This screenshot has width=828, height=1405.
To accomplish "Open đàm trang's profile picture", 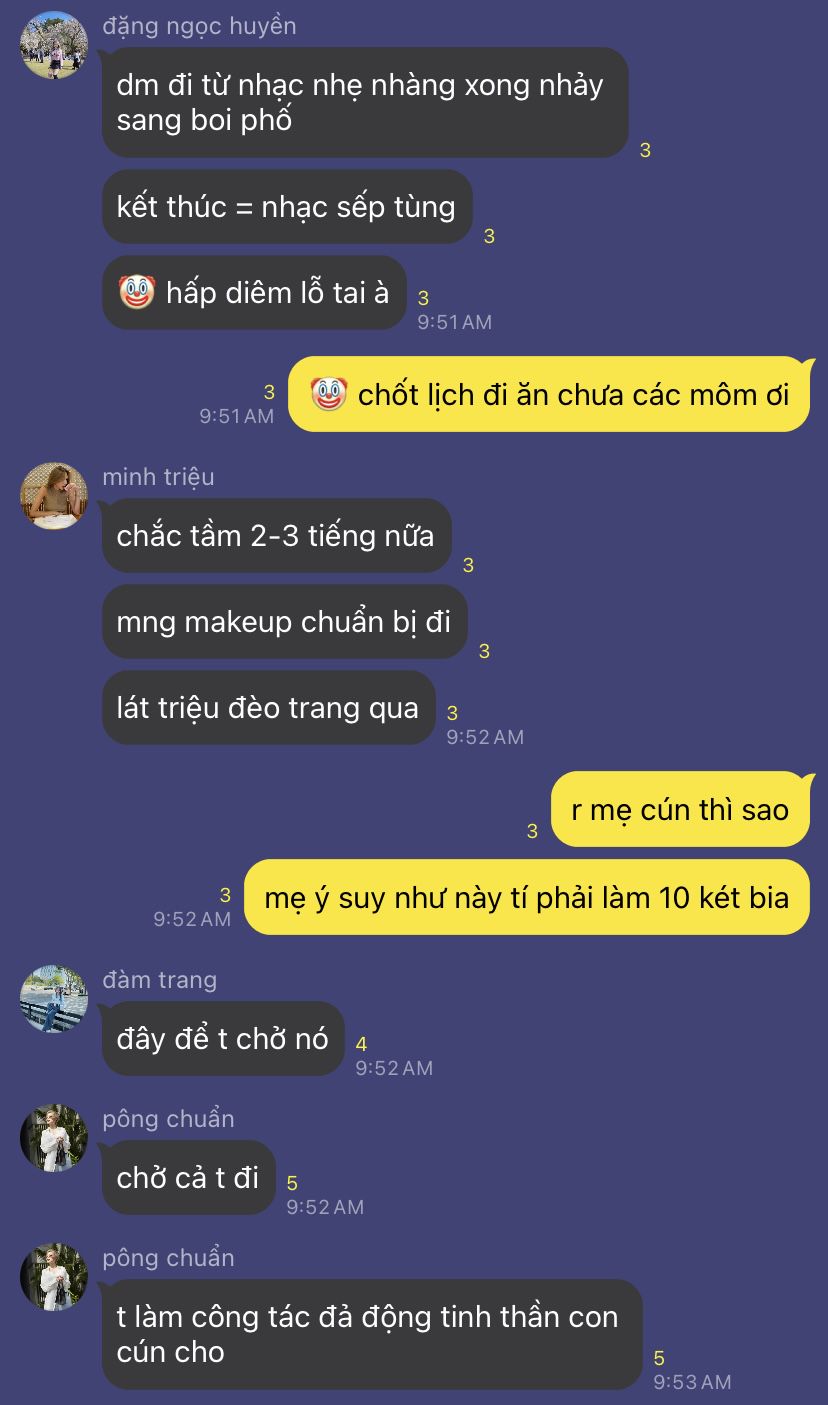I will (x=54, y=999).
